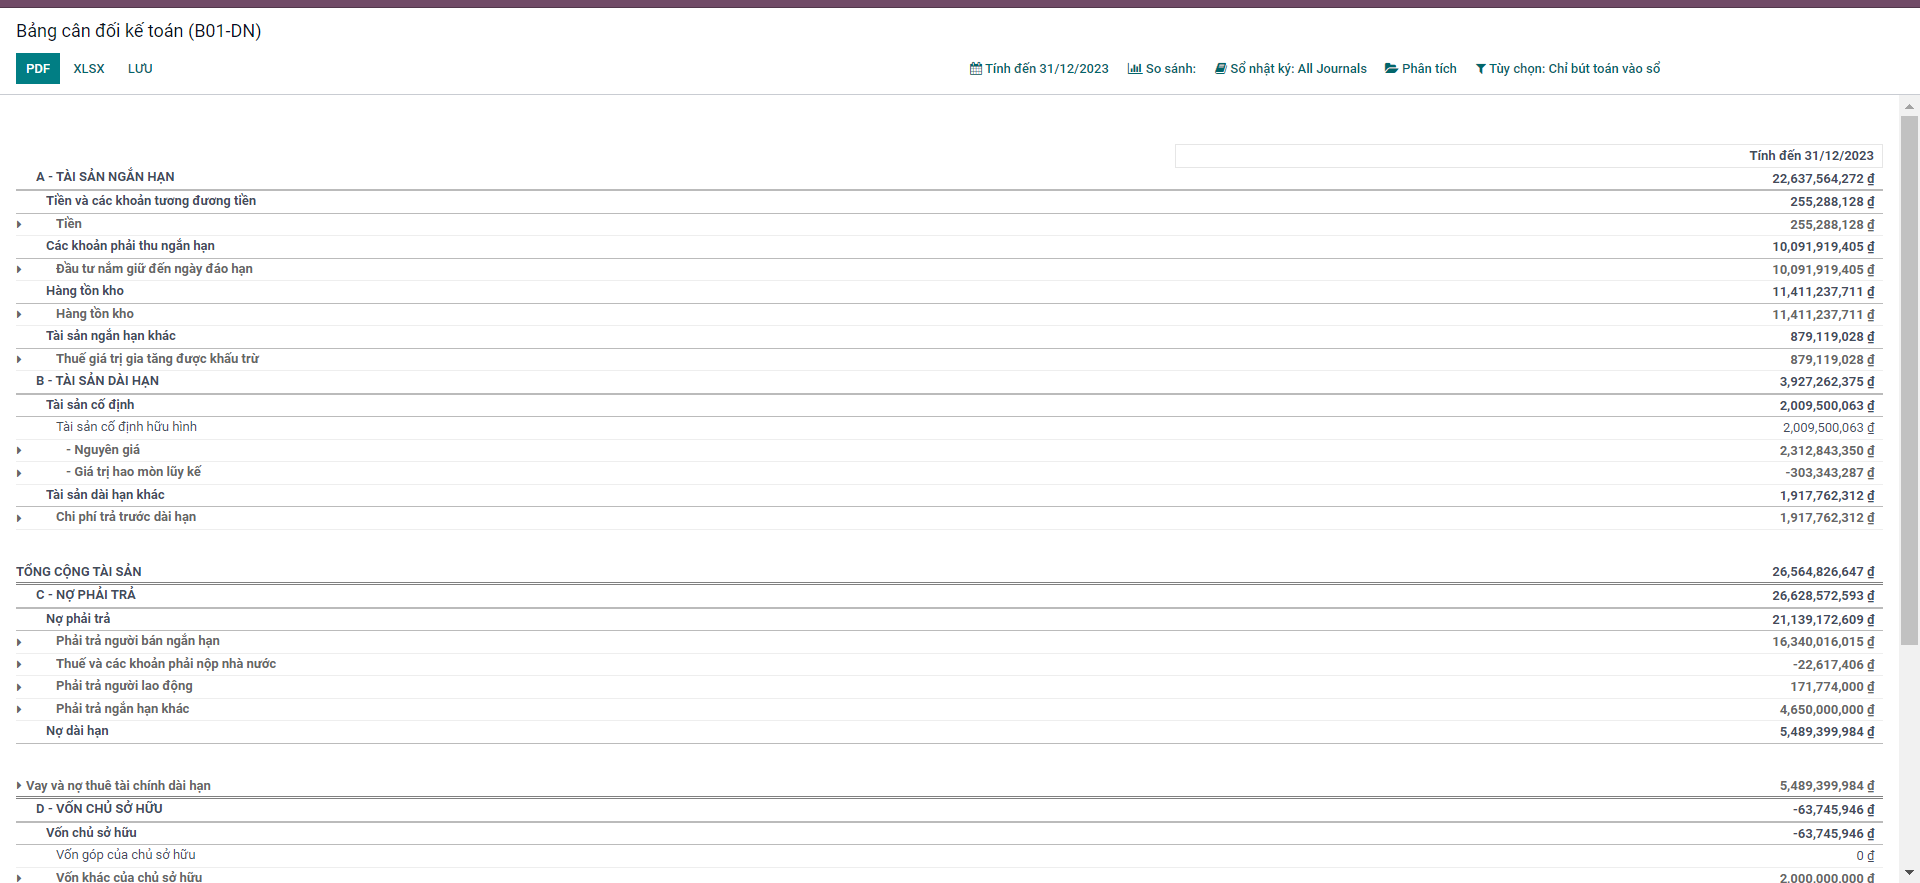The image size is (1920, 883).
Task: Expand Vay và nợ thuê tài chính
Action: click(19, 786)
